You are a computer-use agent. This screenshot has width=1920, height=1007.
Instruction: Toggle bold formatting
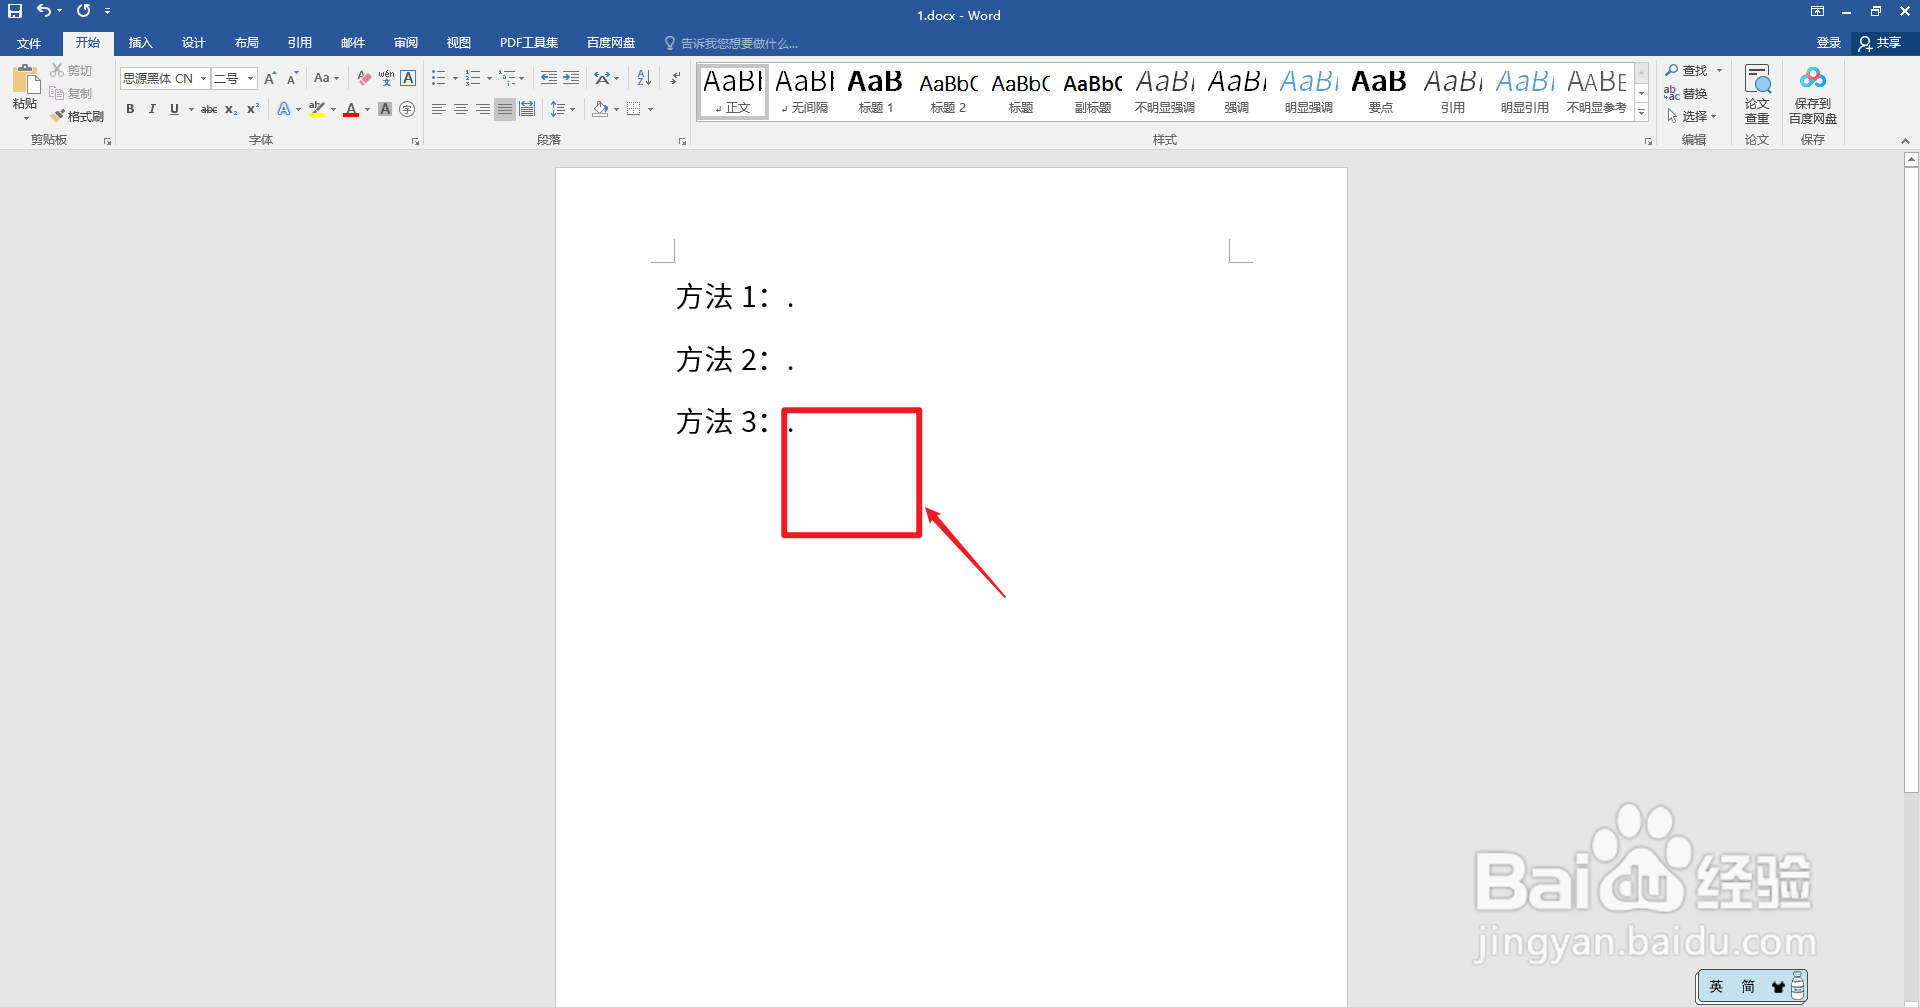tap(130, 109)
